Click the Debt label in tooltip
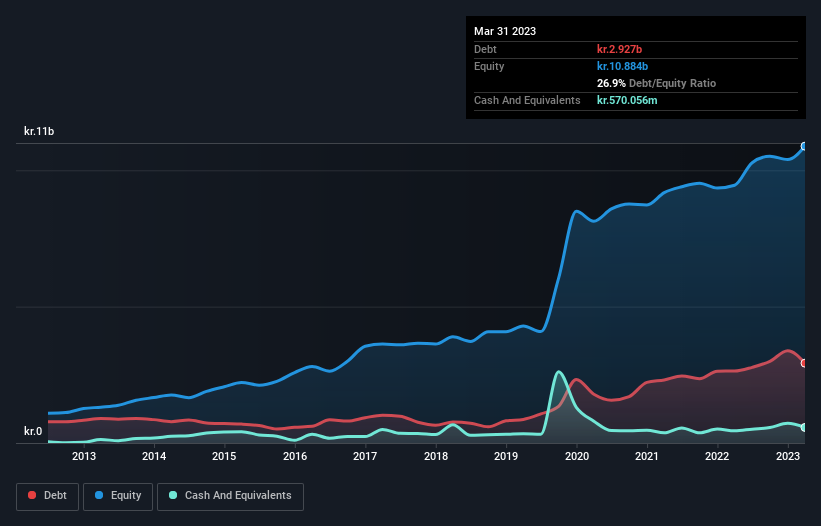The image size is (821, 526). 485,49
